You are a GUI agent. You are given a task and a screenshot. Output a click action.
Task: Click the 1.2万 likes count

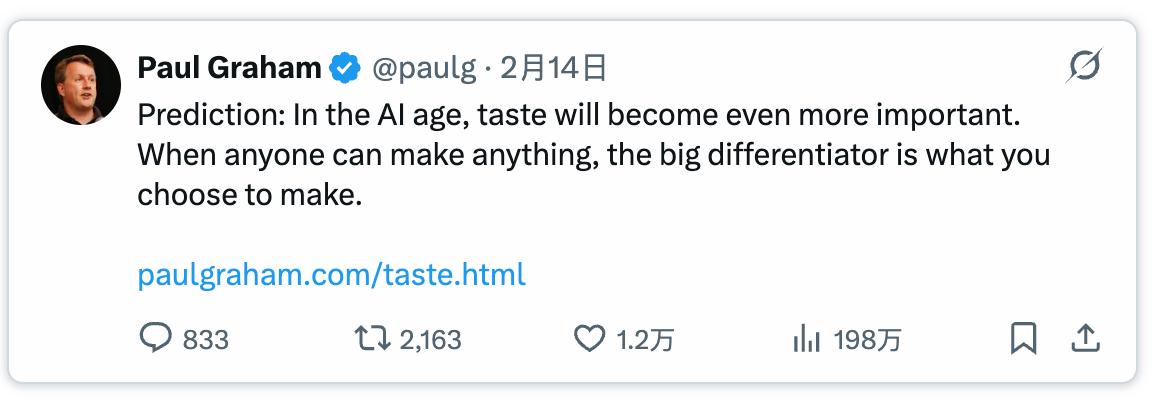pos(645,341)
